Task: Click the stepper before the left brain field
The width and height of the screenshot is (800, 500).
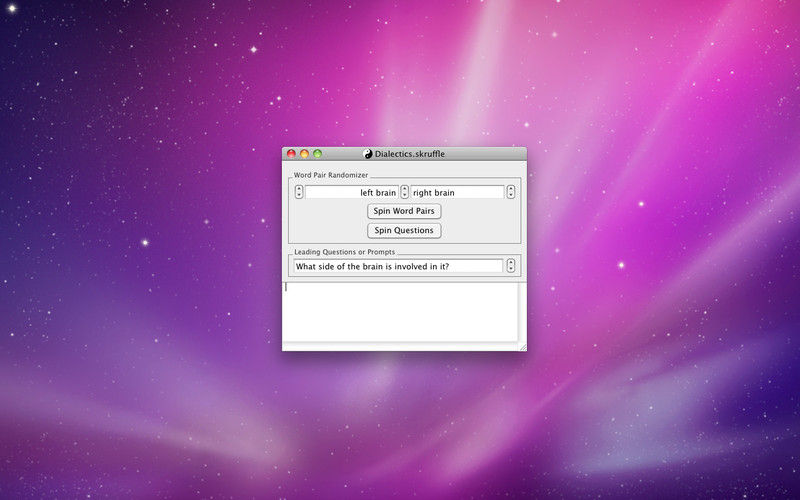Action: click(299, 192)
